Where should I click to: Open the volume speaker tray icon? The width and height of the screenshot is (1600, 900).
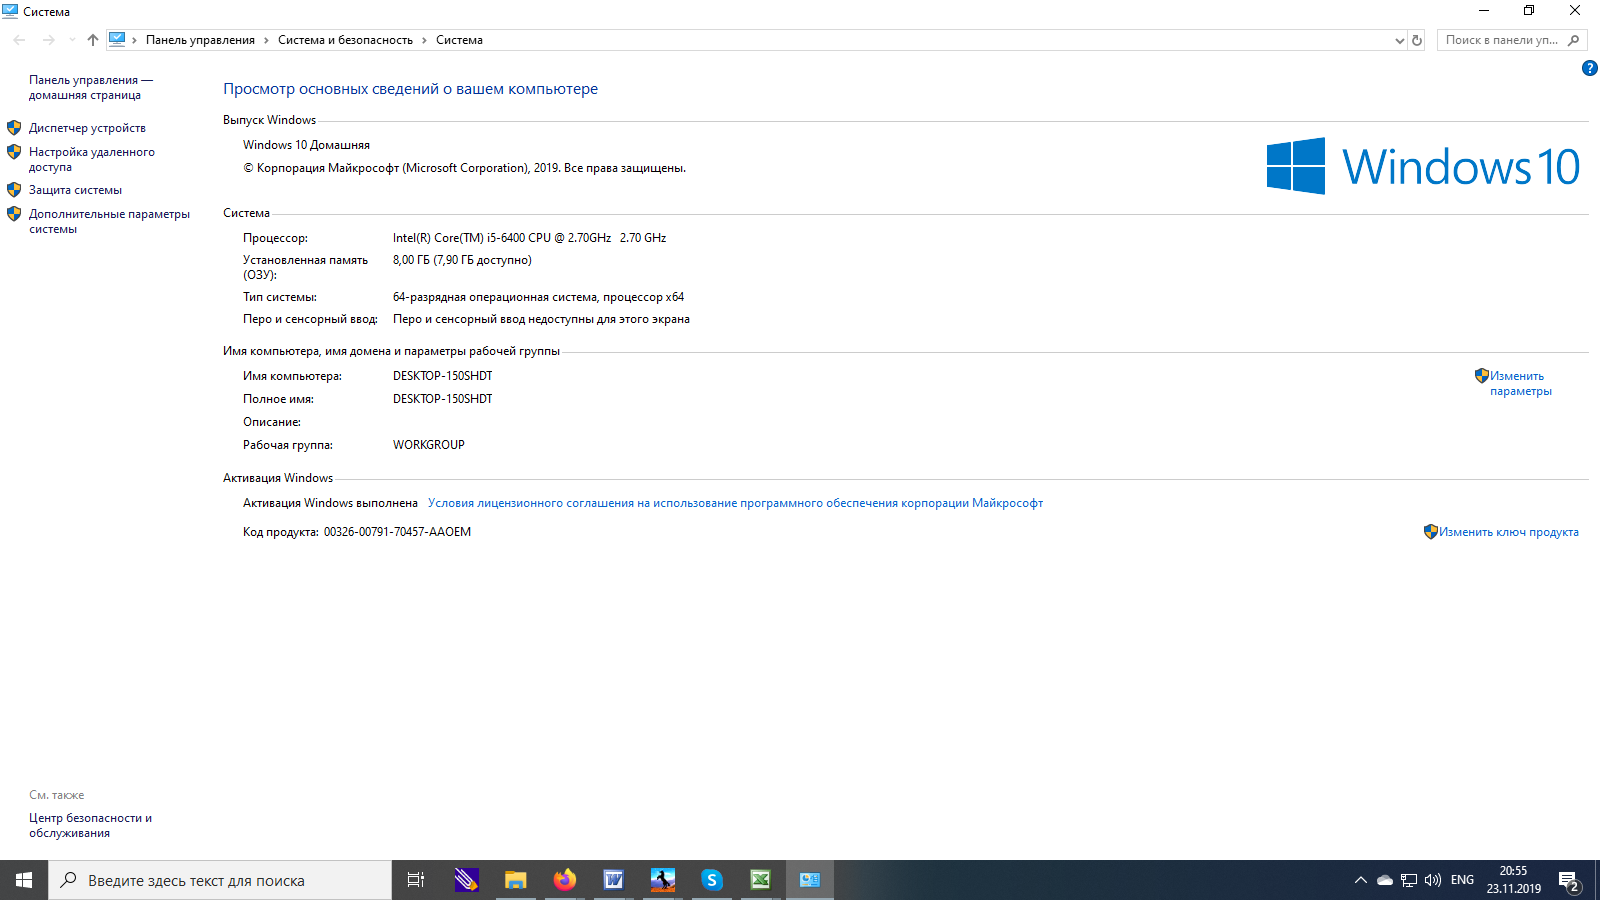coord(1433,880)
